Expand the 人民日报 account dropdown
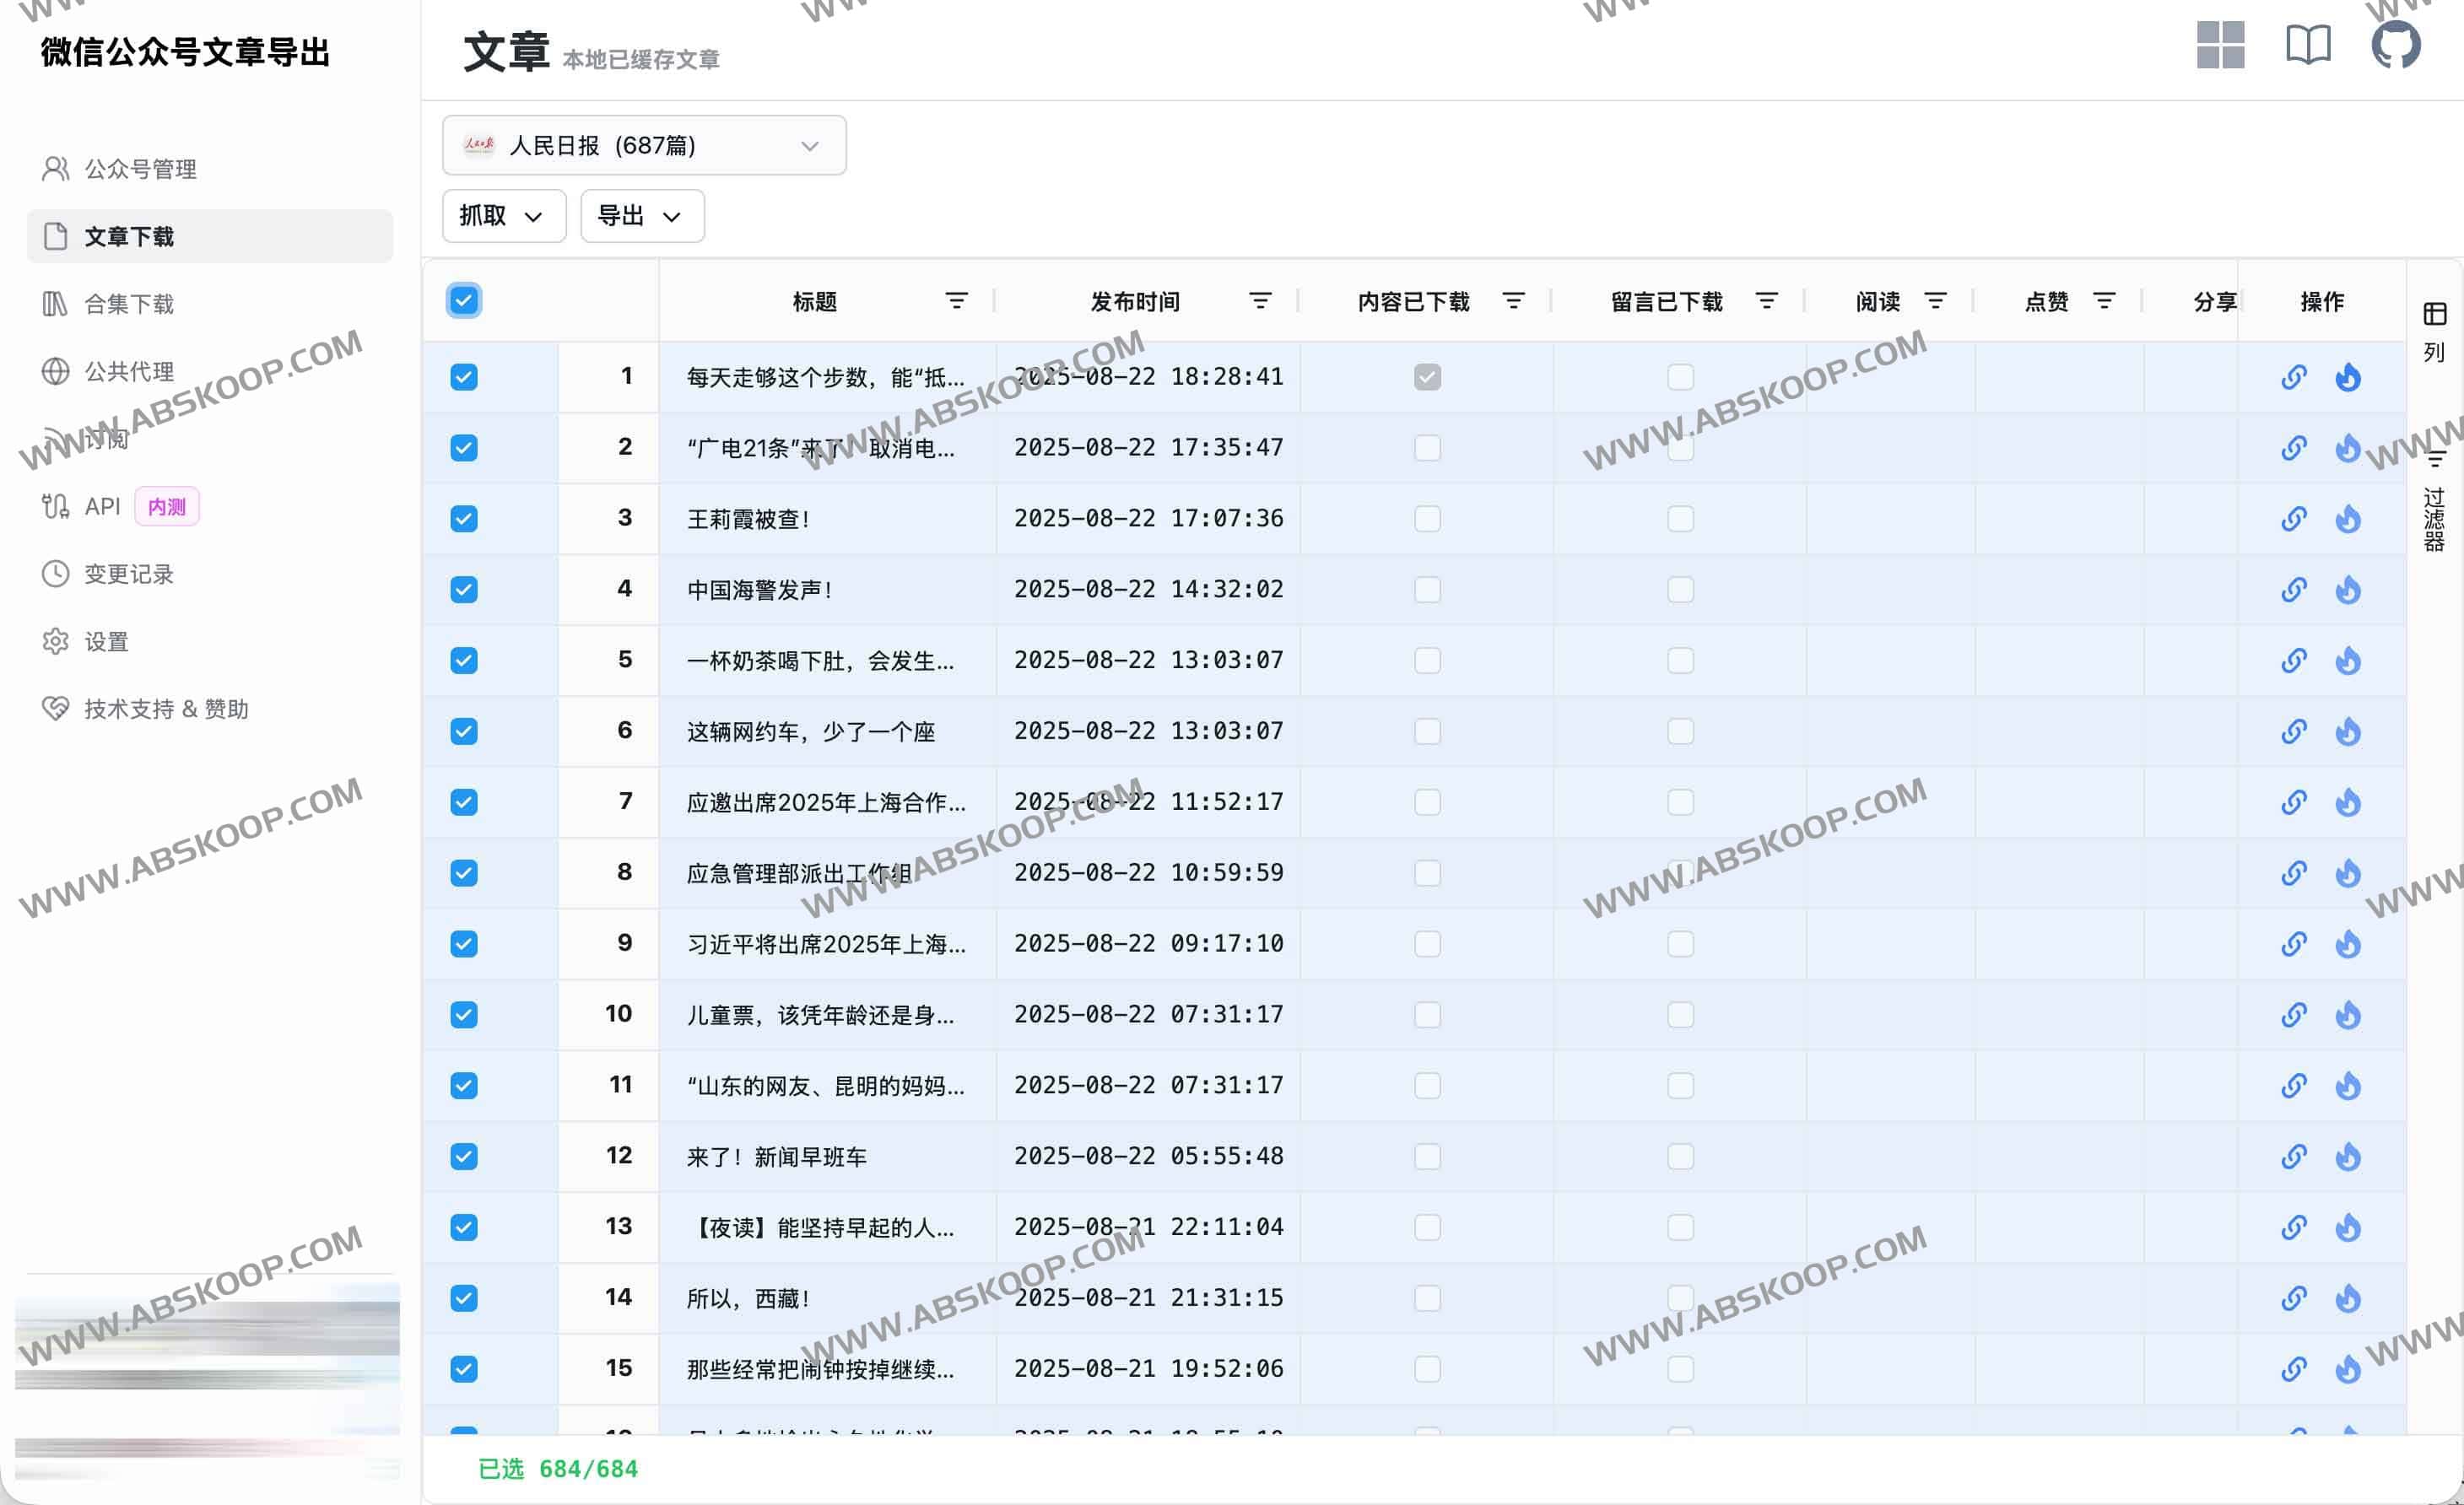 [x=644, y=146]
